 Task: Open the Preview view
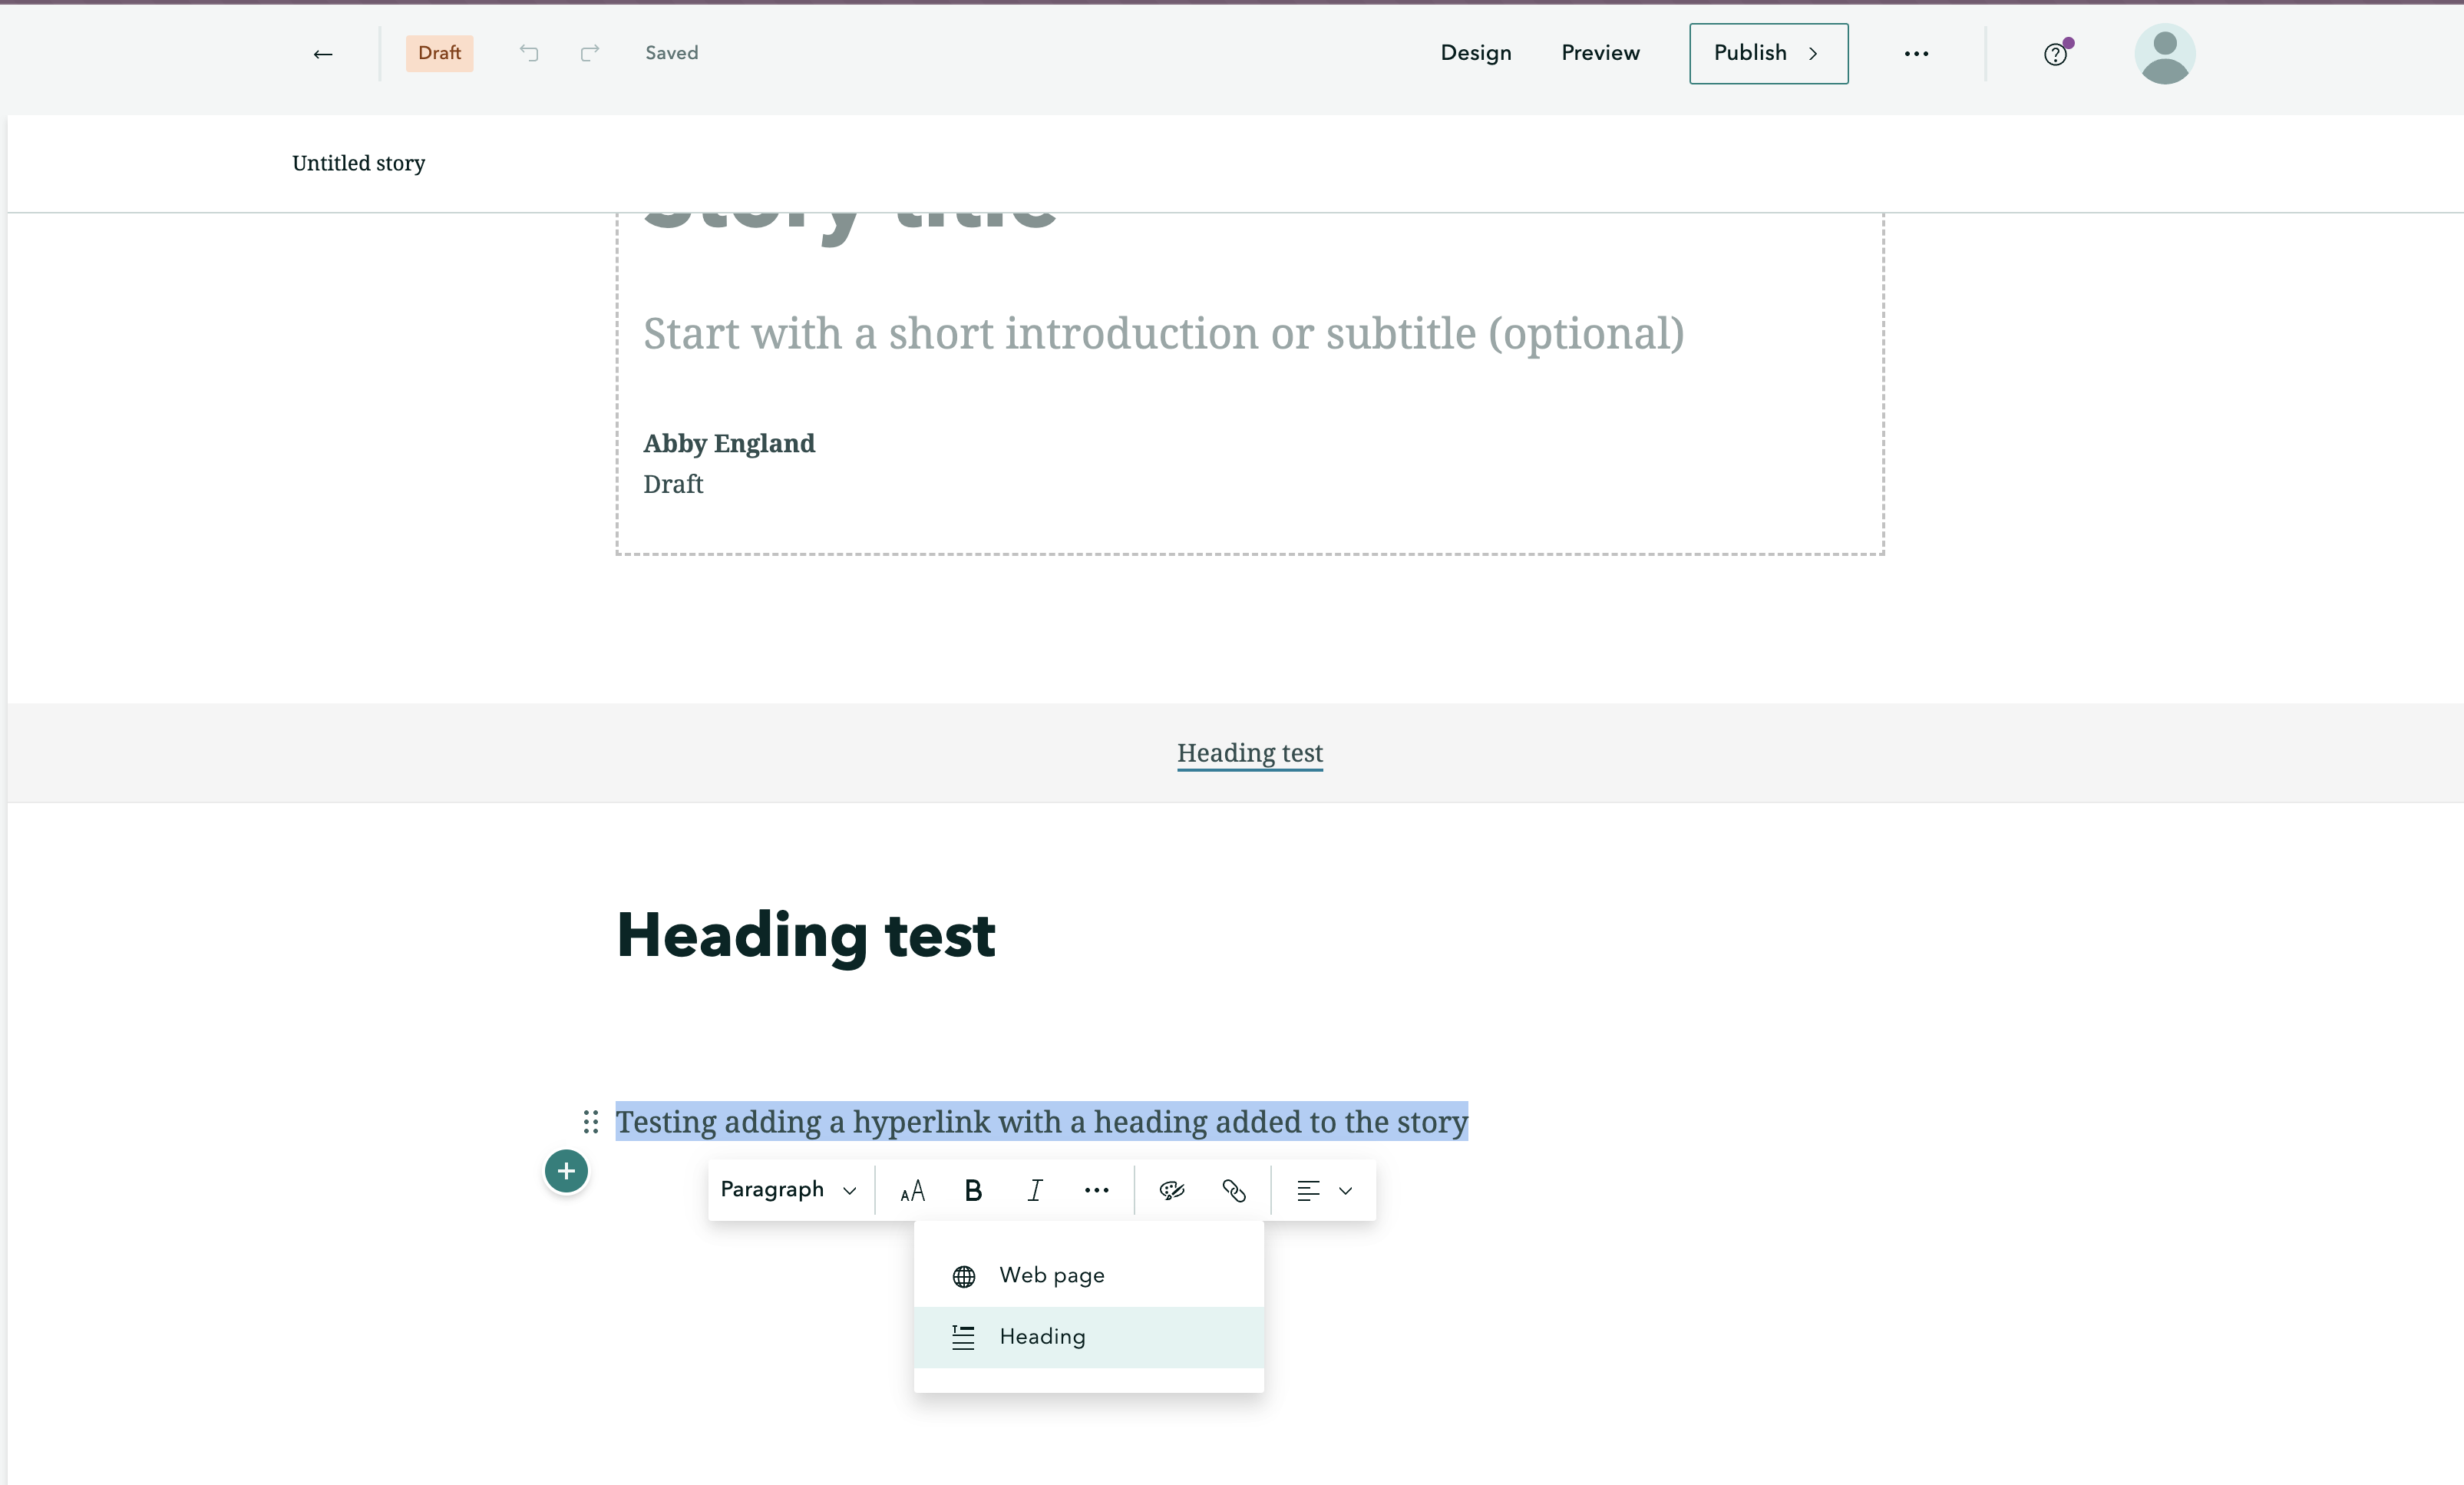(1600, 53)
